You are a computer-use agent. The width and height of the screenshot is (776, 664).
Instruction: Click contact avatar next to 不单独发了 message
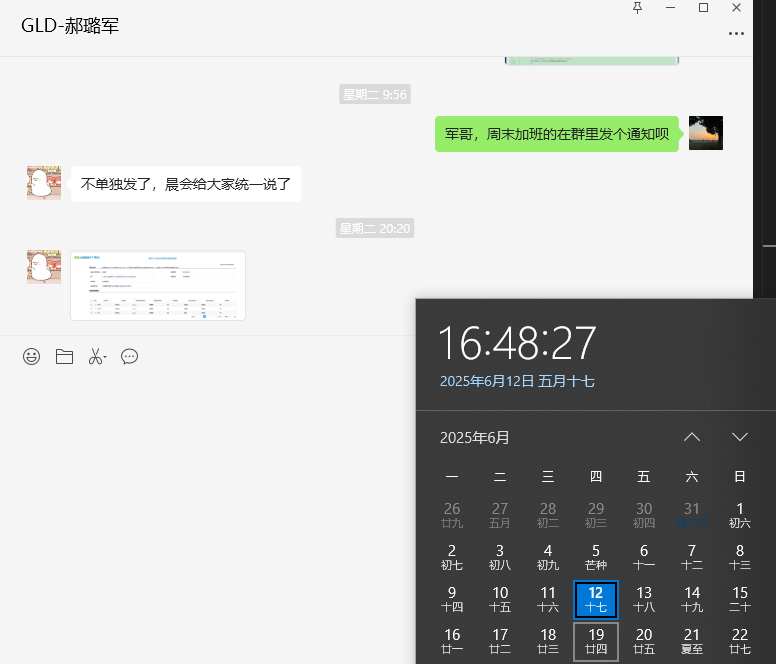(x=44, y=184)
